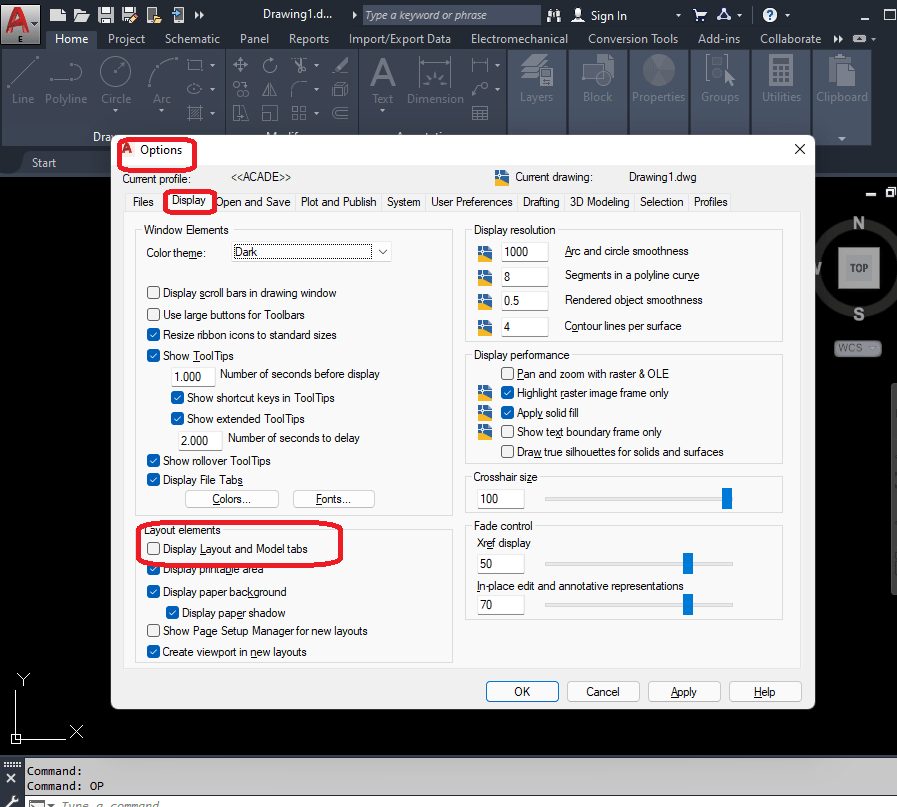The width and height of the screenshot is (897, 807).
Task: Select the Circle tool in ribbon
Action: [116, 81]
